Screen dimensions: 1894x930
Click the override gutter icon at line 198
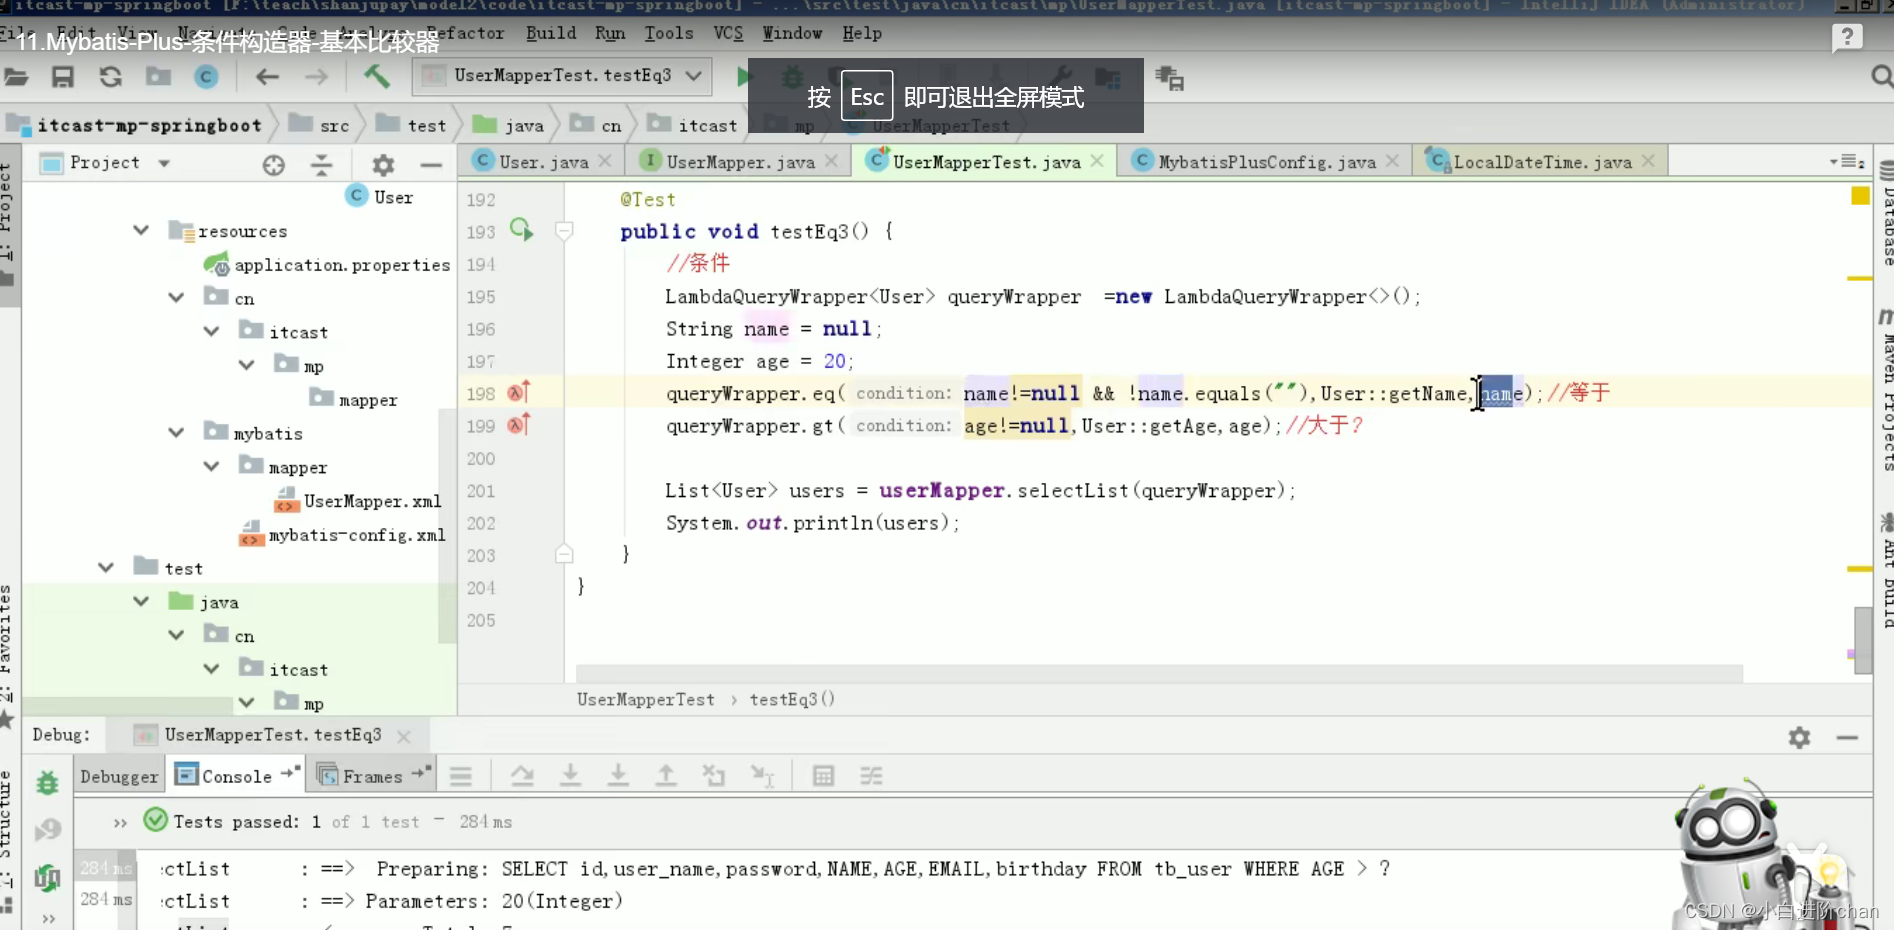click(x=518, y=393)
